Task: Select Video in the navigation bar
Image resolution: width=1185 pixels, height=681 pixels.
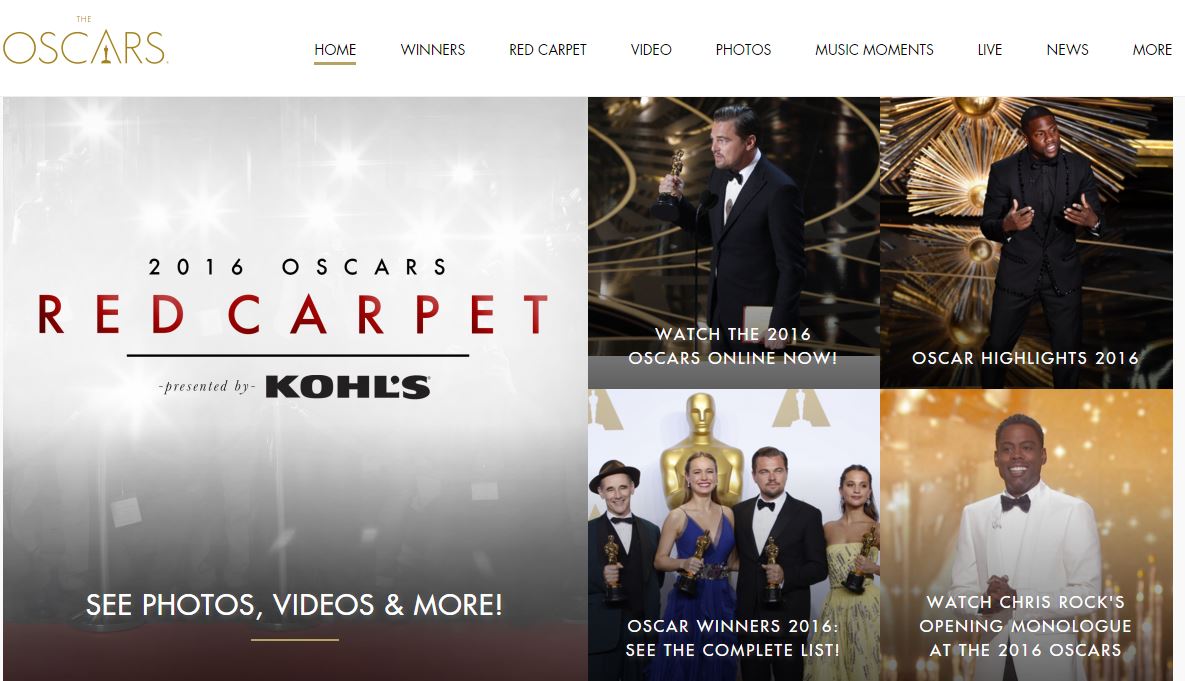Action: tap(651, 50)
